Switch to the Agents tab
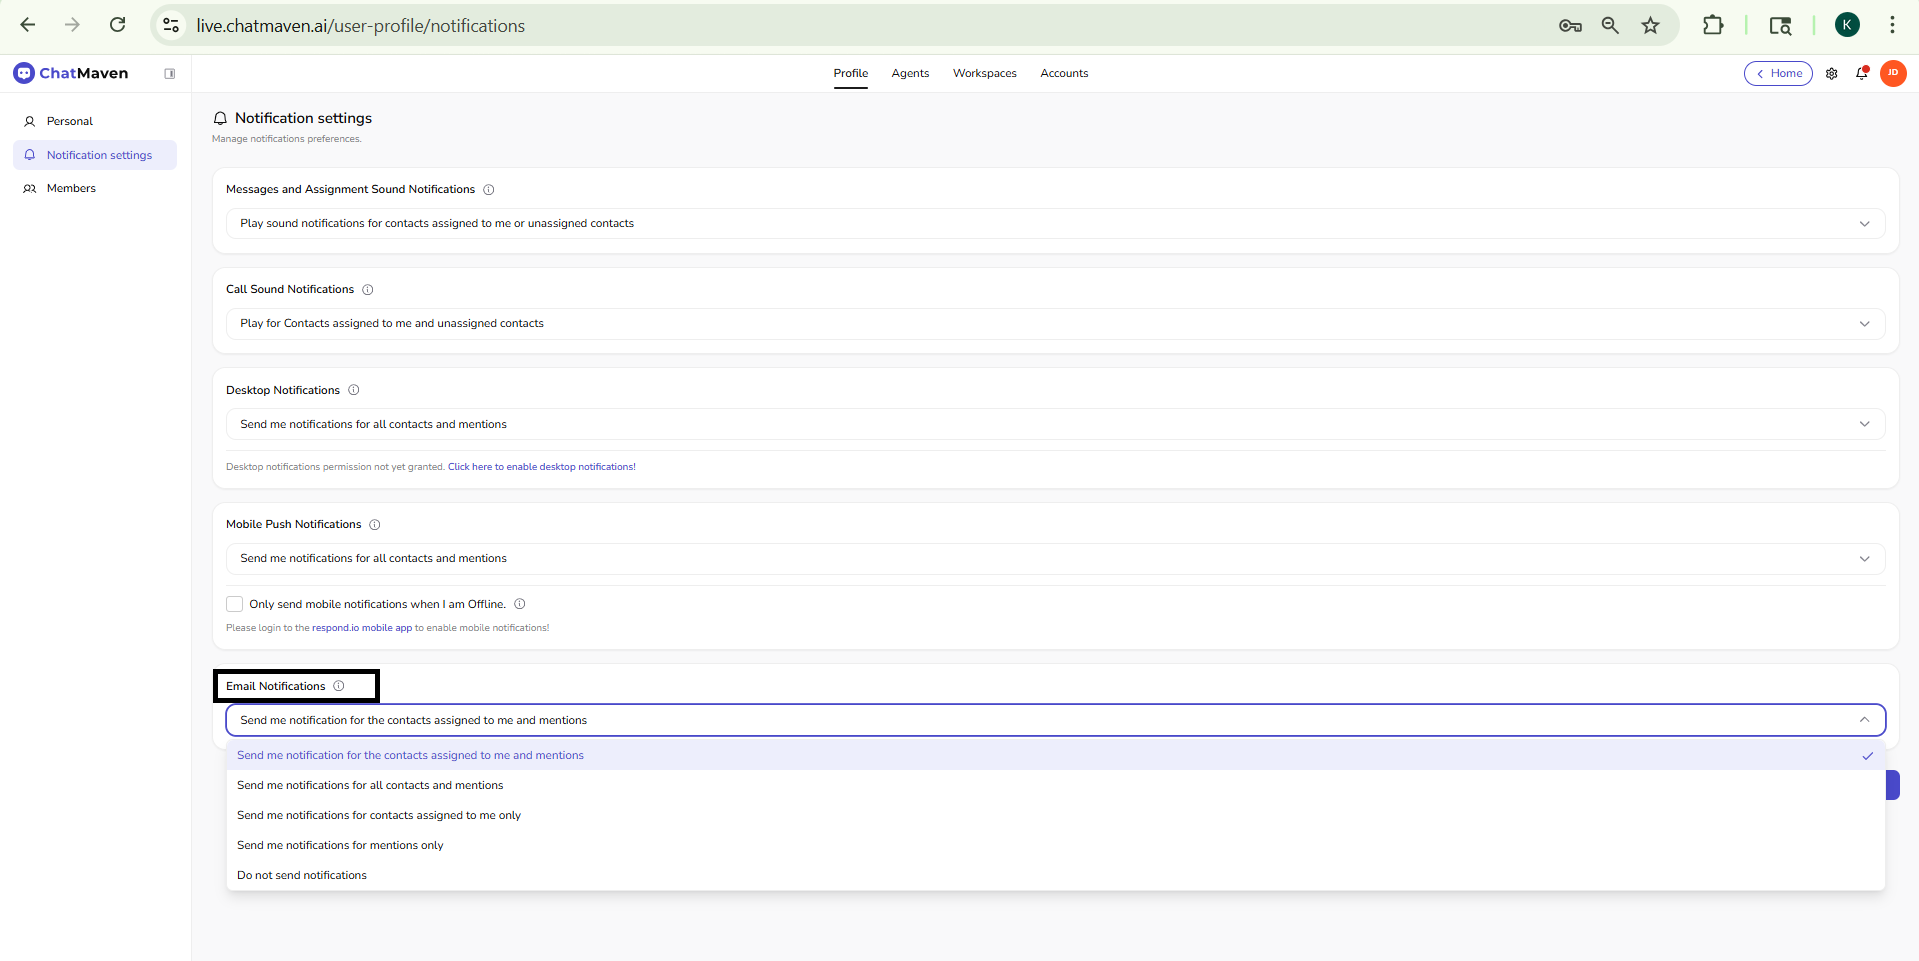1919x961 pixels. coord(910,74)
